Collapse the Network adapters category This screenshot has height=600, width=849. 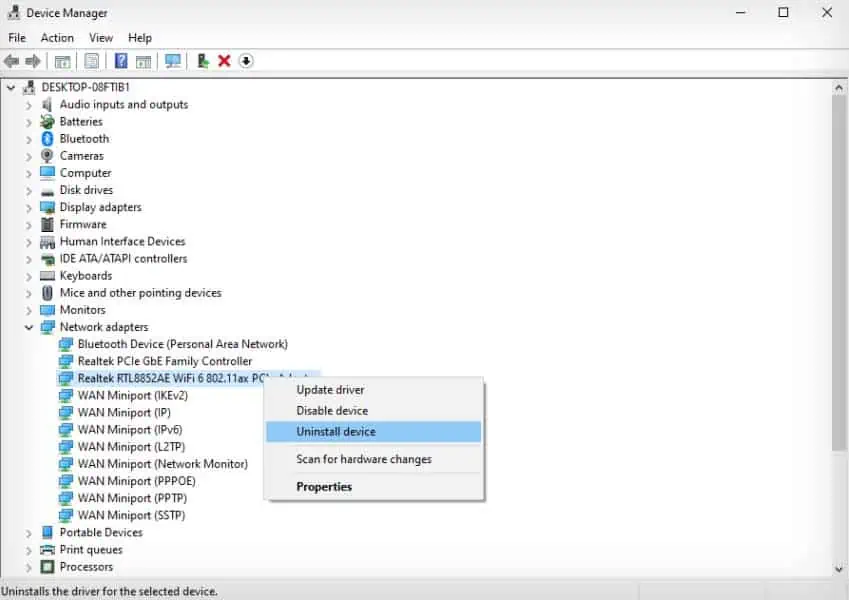[29, 327]
